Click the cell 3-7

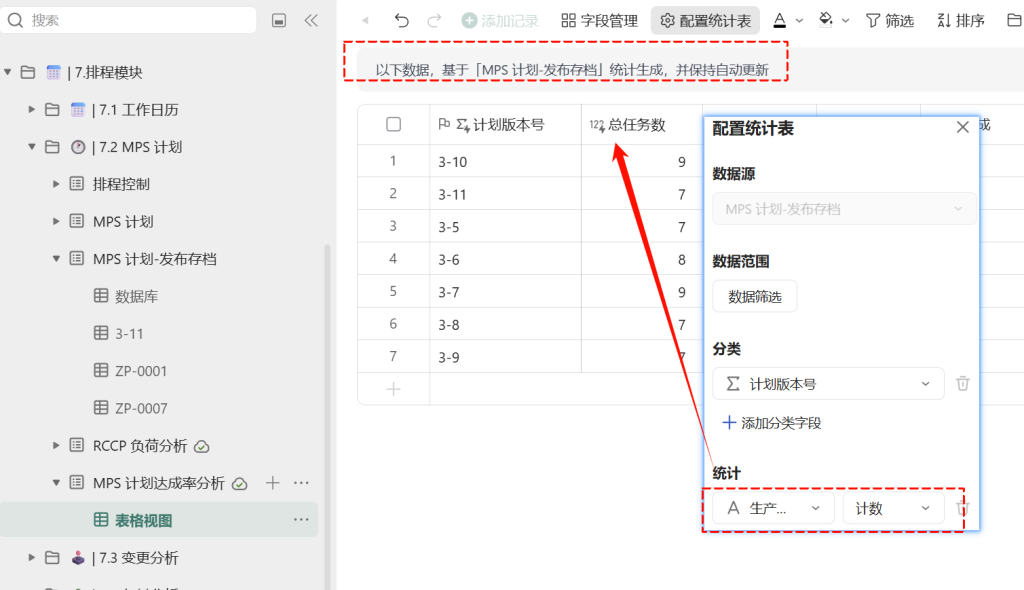[x=505, y=292]
